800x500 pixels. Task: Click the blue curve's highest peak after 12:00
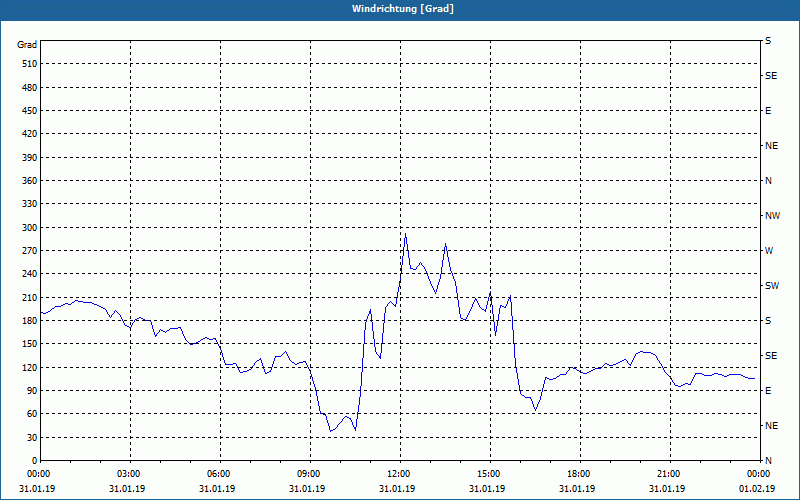click(405, 234)
